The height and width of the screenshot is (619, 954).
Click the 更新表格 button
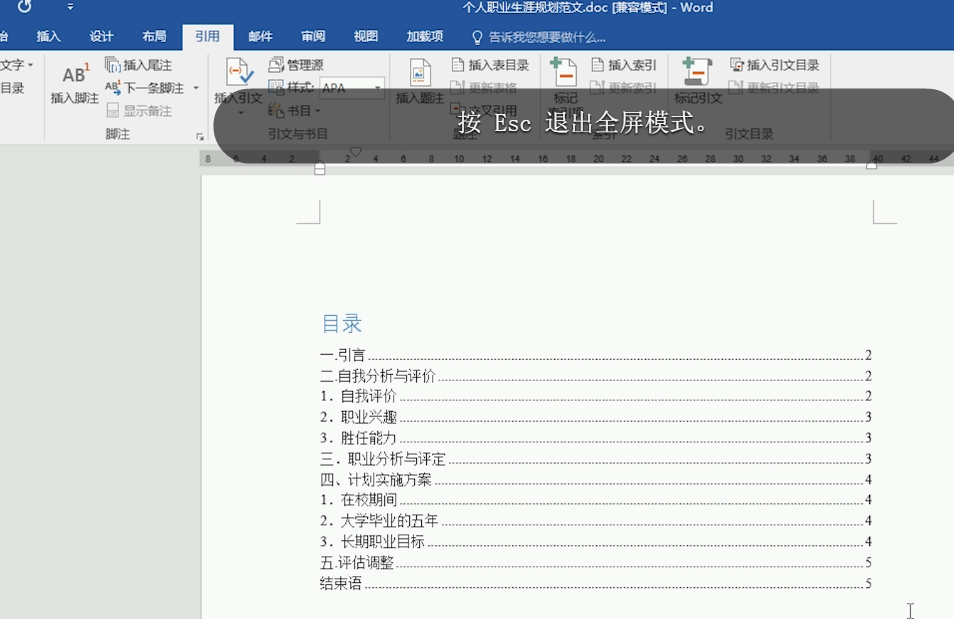click(x=484, y=88)
